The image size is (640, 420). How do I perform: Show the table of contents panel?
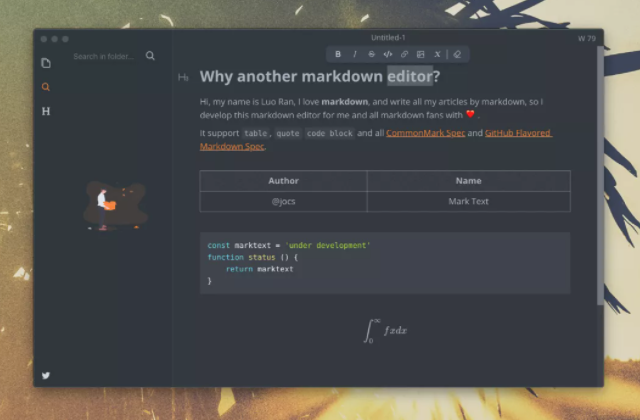pos(46,111)
